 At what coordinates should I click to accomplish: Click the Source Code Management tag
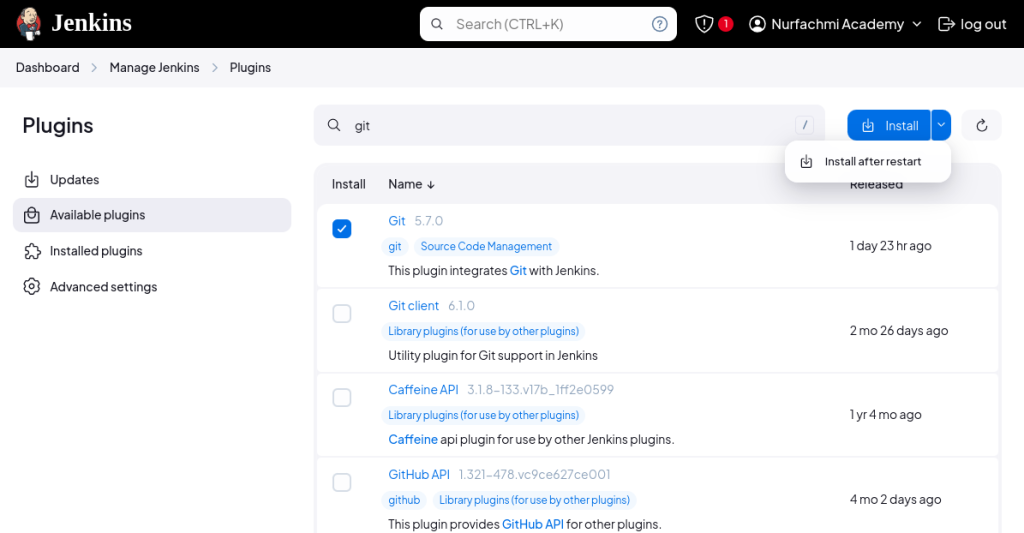click(486, 246)
